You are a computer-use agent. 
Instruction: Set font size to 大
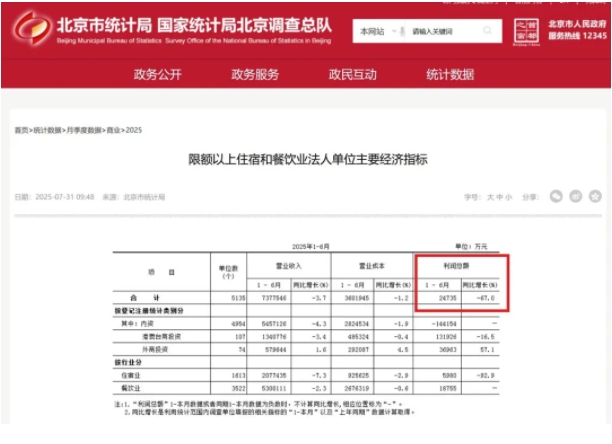[490, 198]
